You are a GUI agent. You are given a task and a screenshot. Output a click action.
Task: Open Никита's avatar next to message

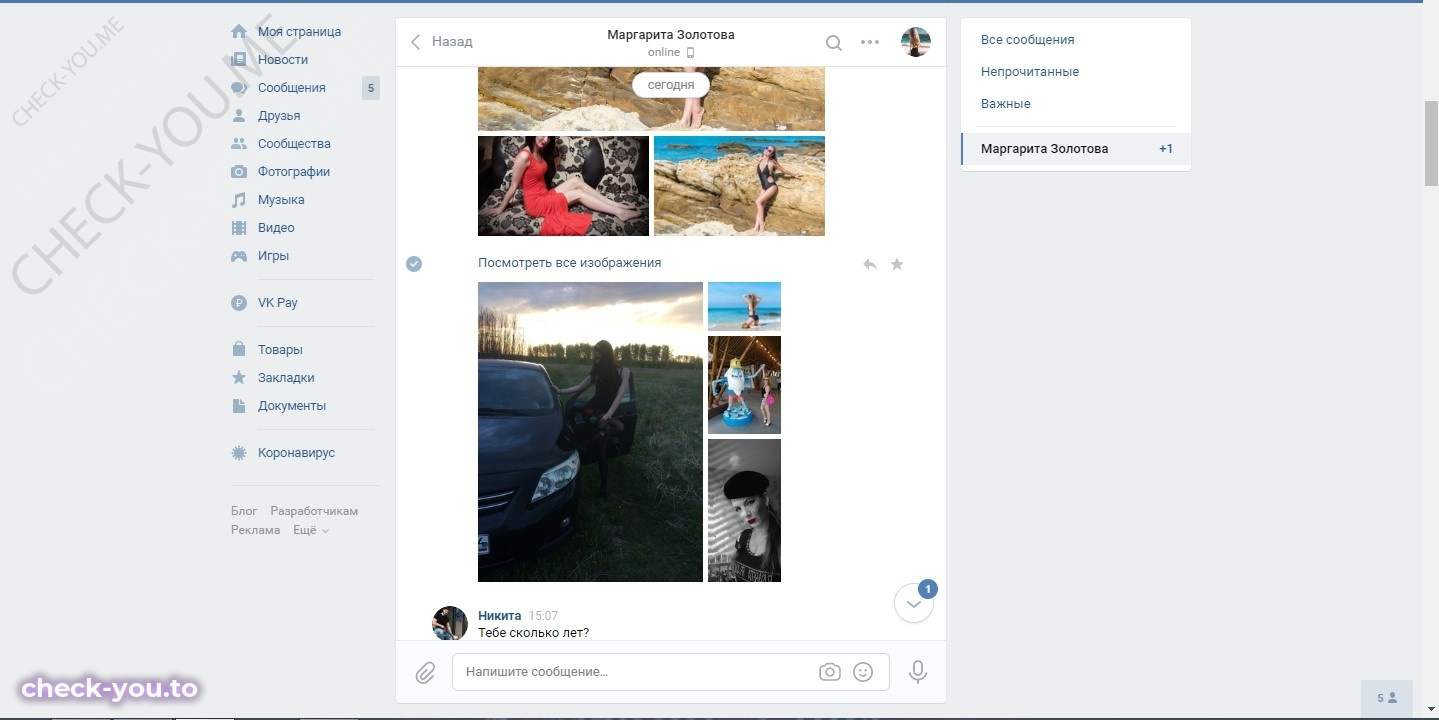(450, 623)
